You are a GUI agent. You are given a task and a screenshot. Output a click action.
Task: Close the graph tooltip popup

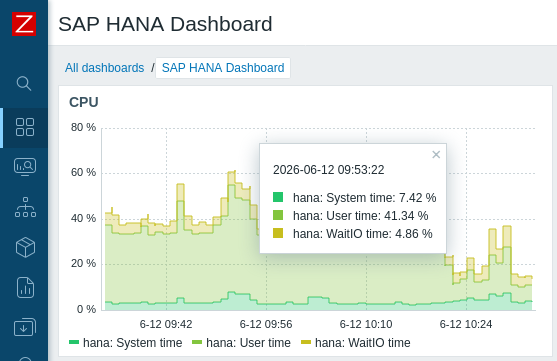[x=436, y=155]
